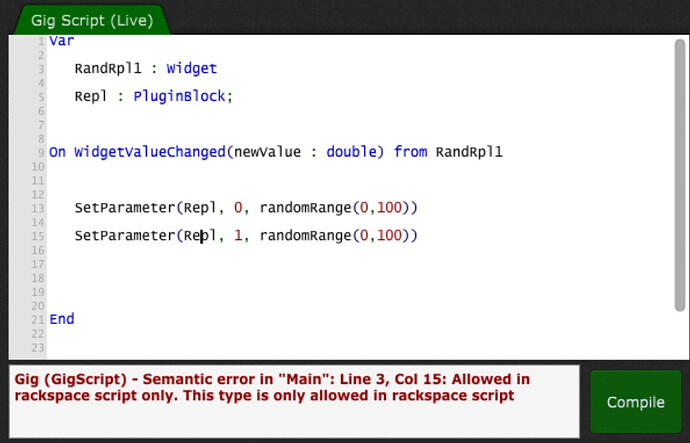This screenshot has height=443, width=690.
Task: Click 'randomRange' on line 13
Action: [x=306, y=208]
